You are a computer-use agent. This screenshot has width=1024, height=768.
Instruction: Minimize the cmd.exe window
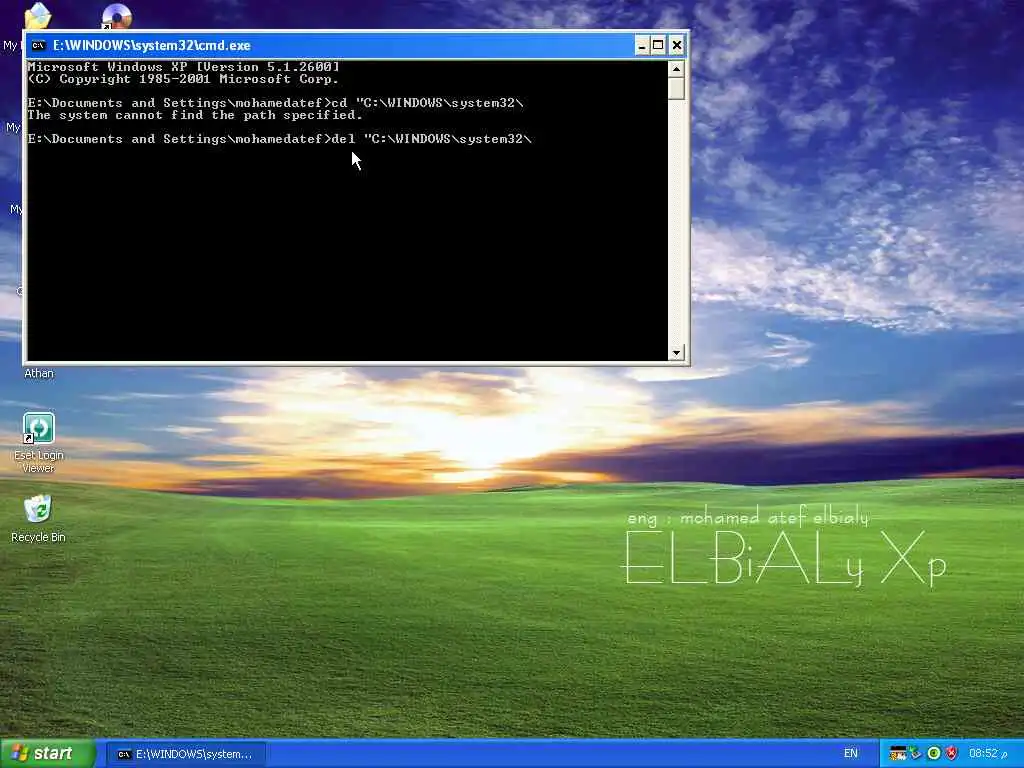[642, 45]
